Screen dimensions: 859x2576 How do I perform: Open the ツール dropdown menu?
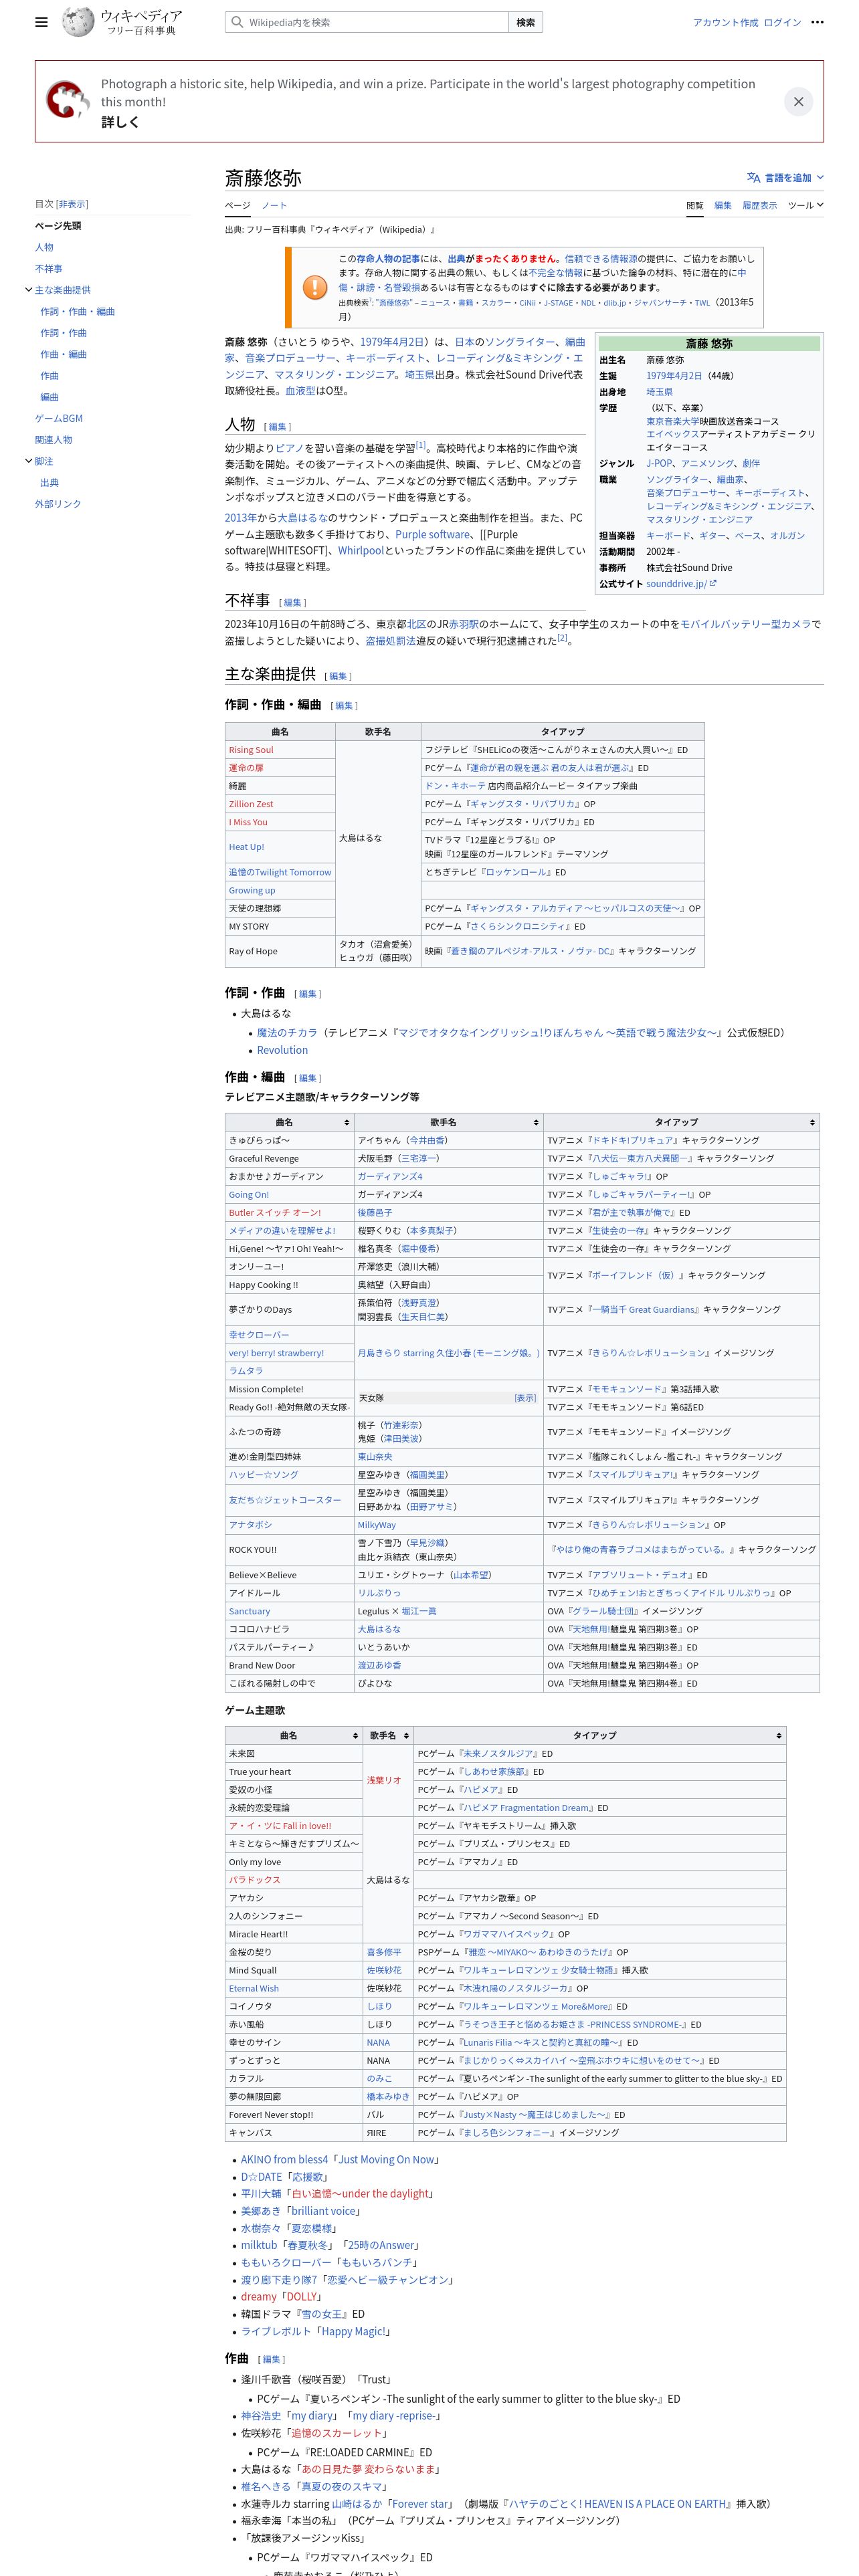(805, 205)
